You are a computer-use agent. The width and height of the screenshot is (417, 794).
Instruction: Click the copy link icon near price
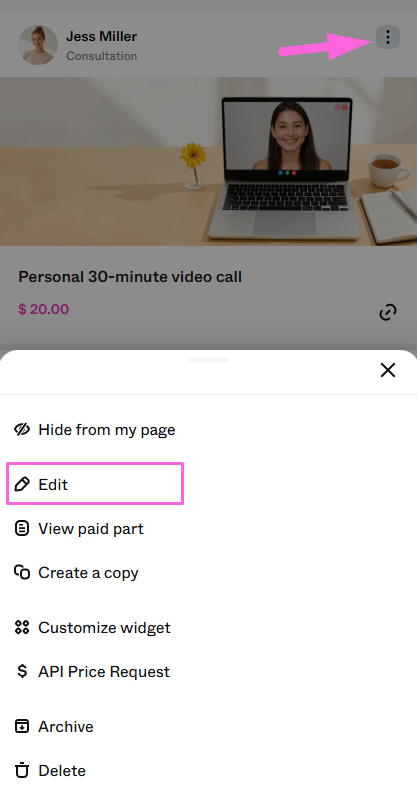pos(388,312)
